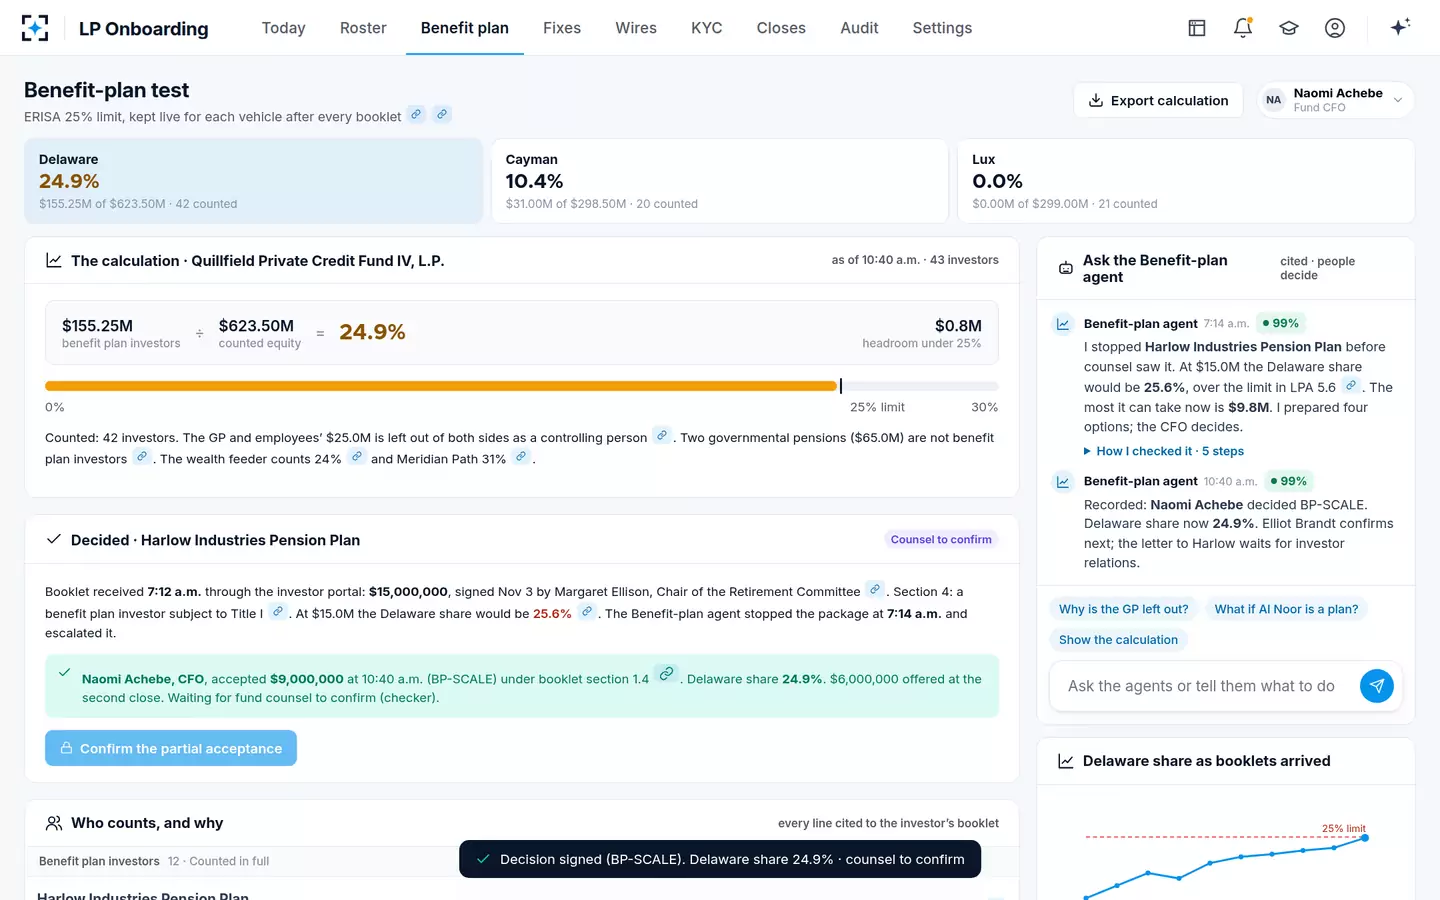Open citation link after 'subject to Title I'
The width and height of the screenshot is (1440, 900).
[x=278, y=612]
